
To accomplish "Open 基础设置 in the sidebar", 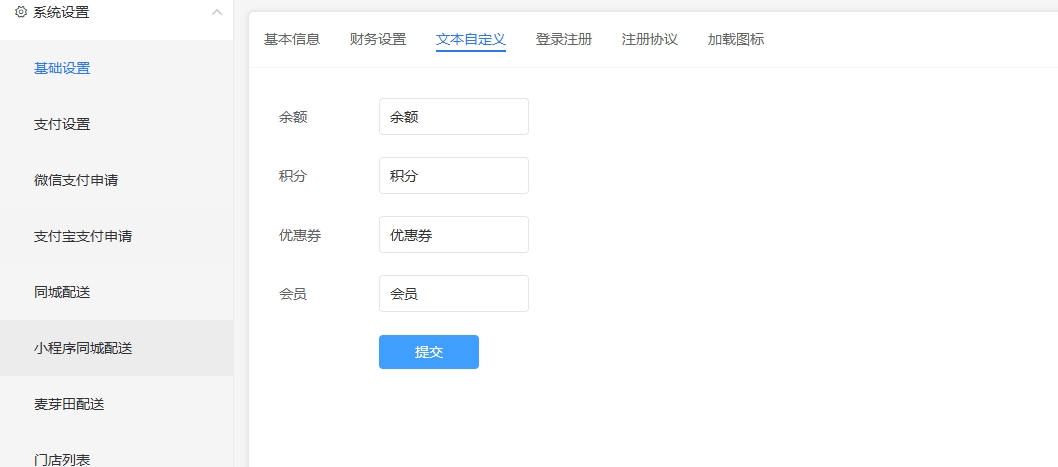I will click(62, 68).
